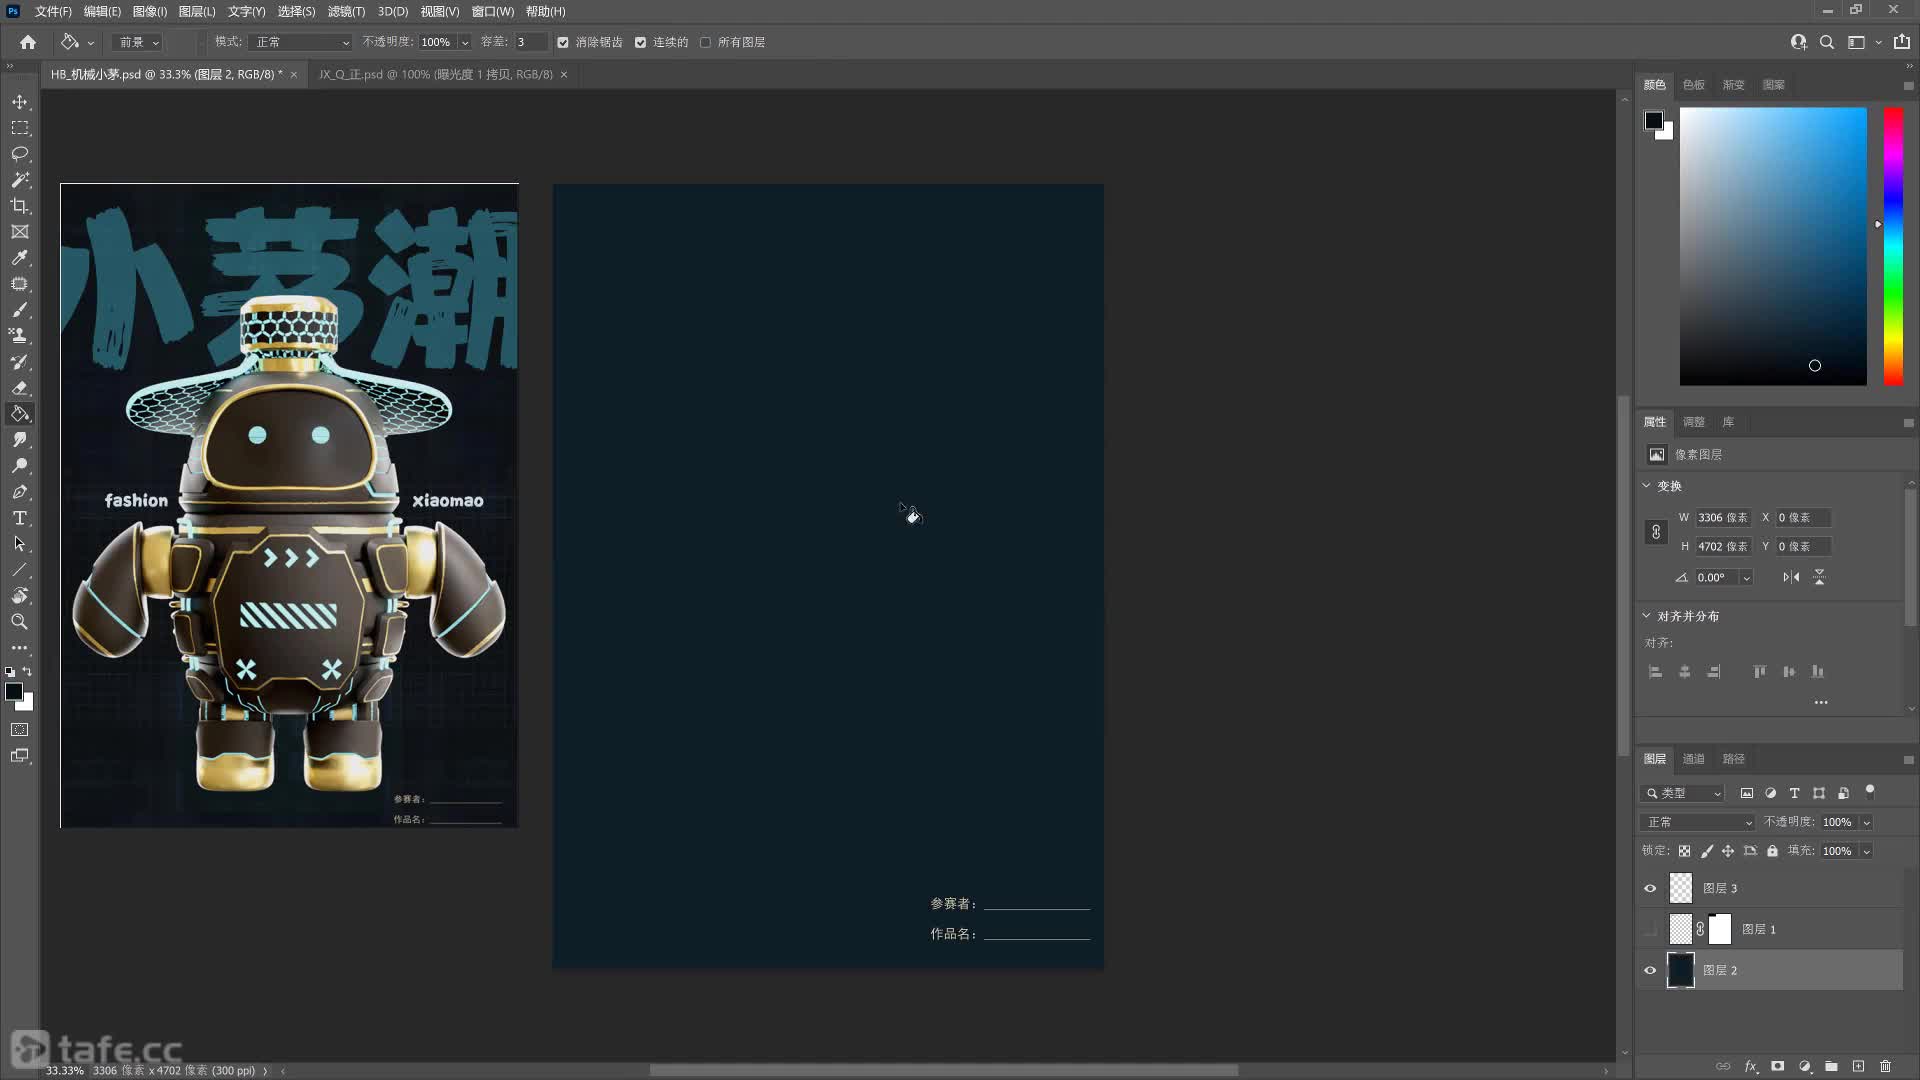Select the Rectangular Marquee tool
This screenshot has width=1920, height=1080.
20,128
